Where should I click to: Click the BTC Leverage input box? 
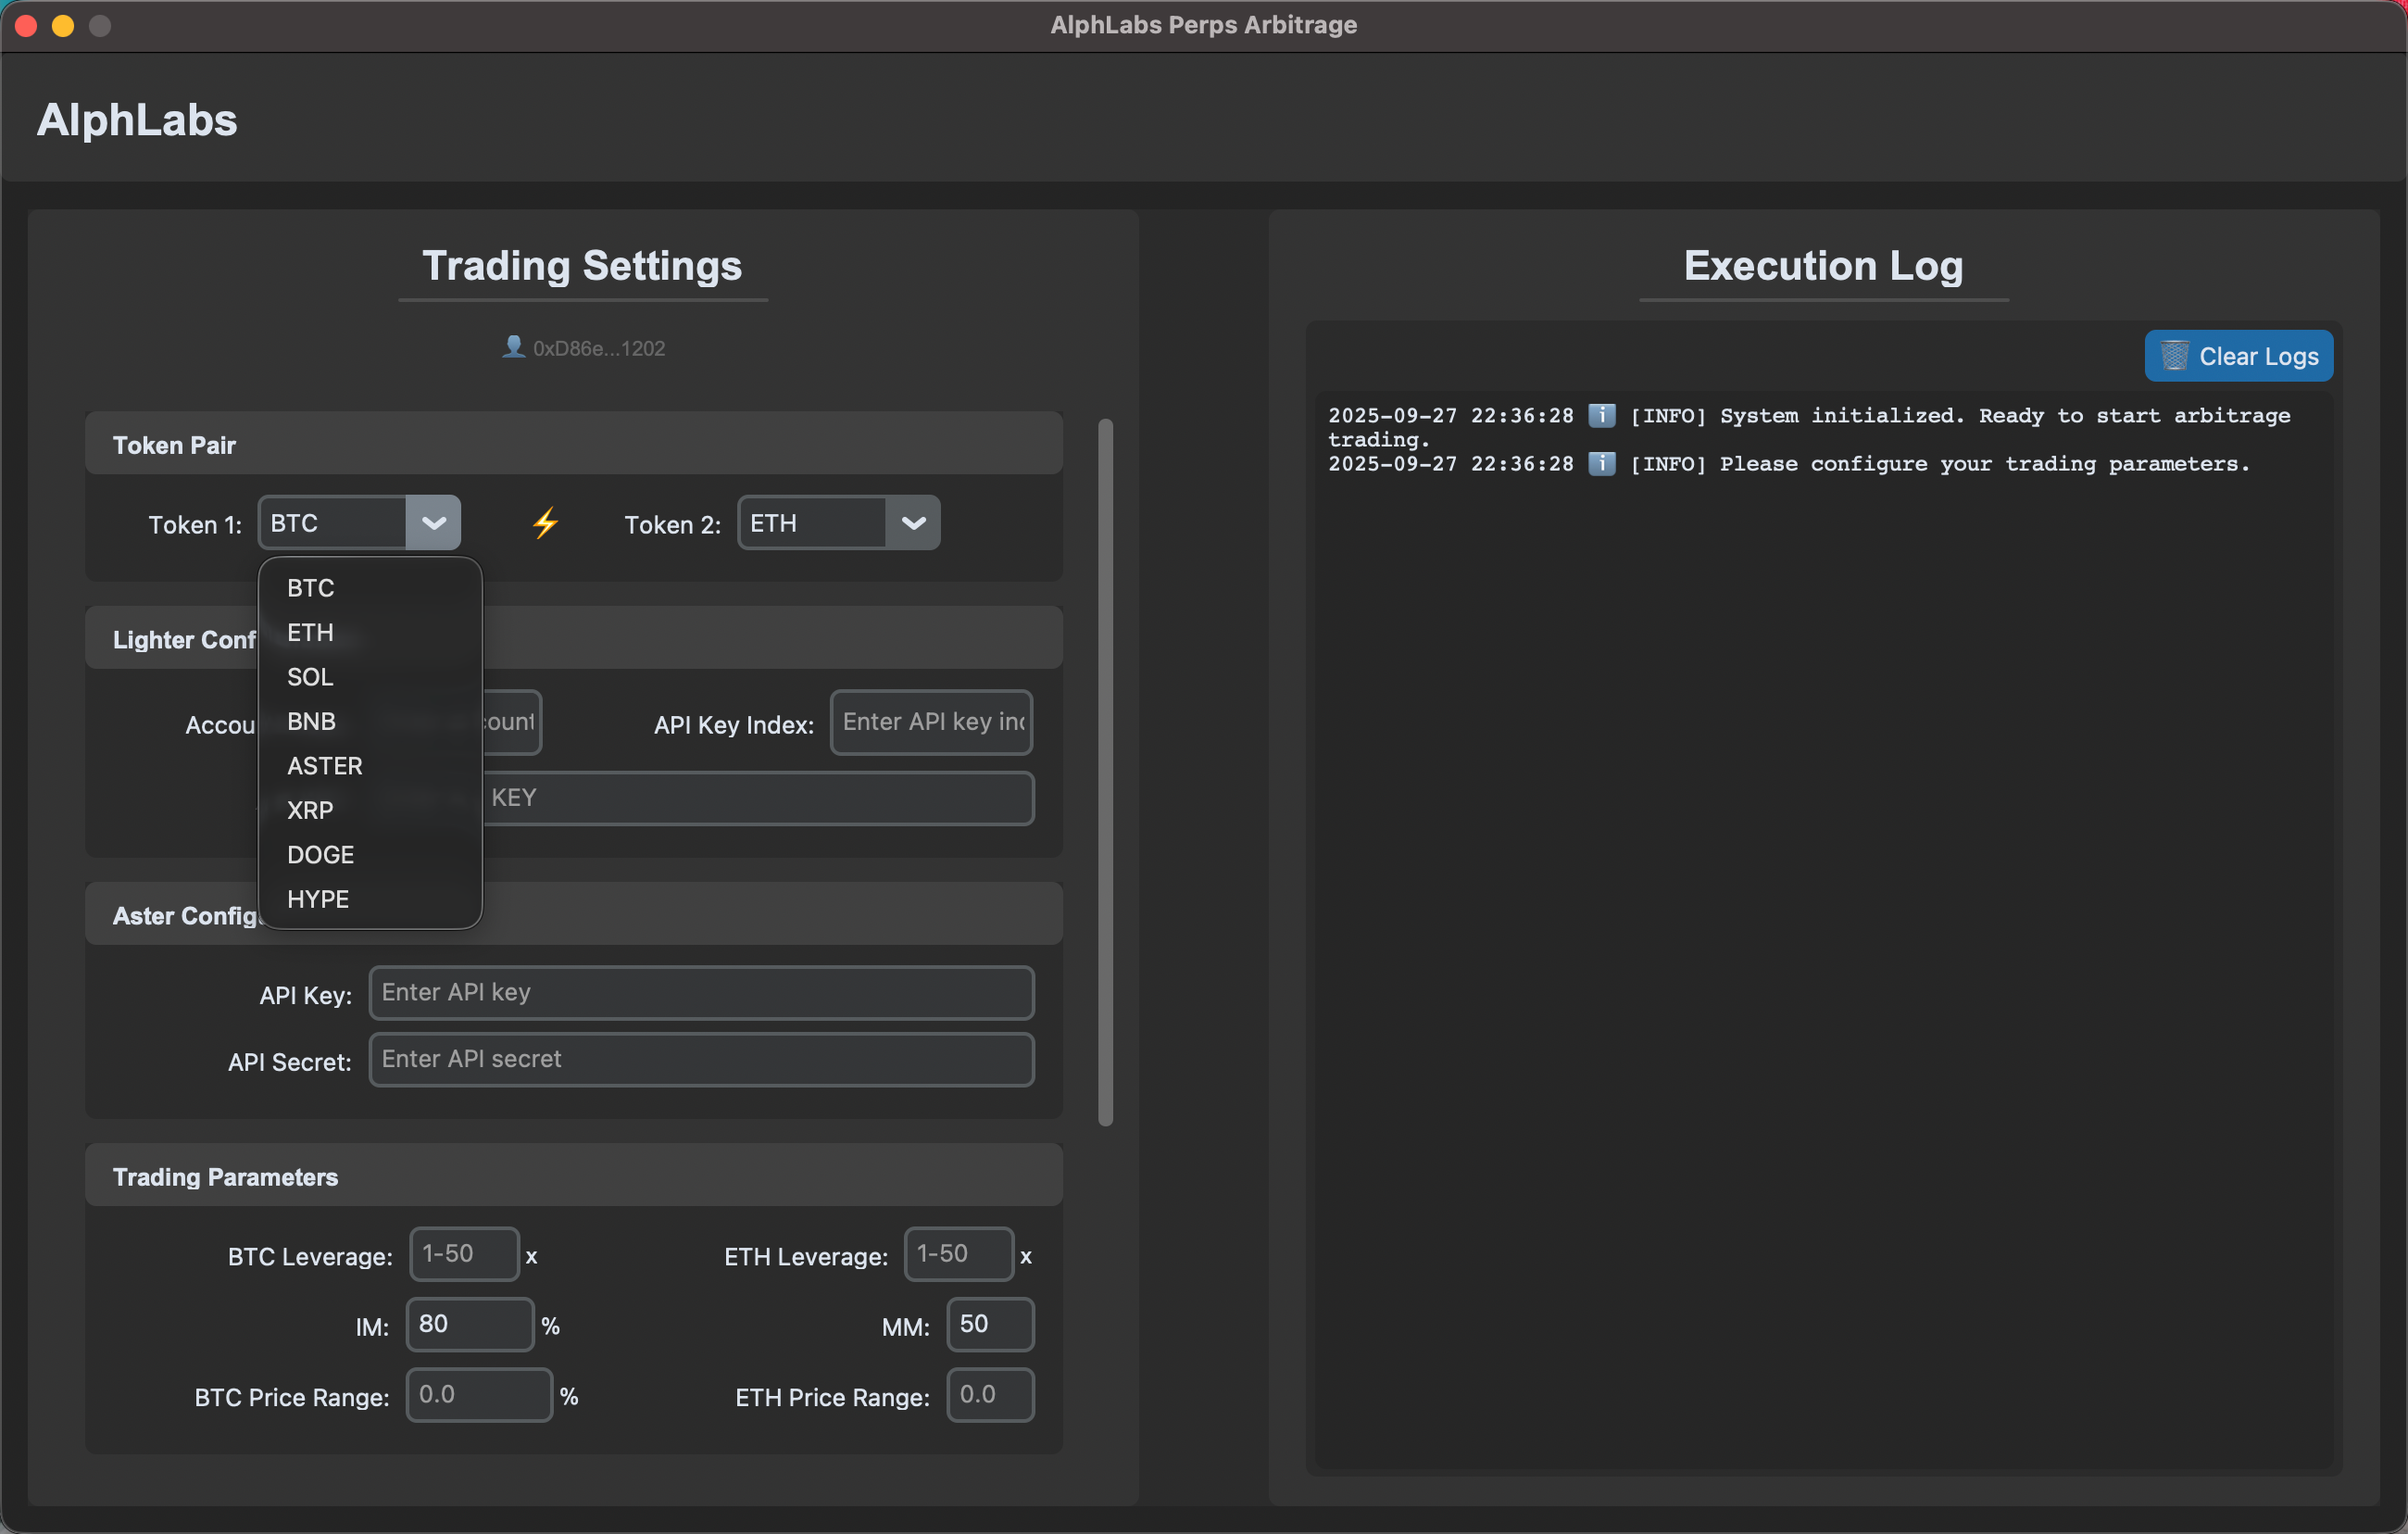click(464, 1254)
